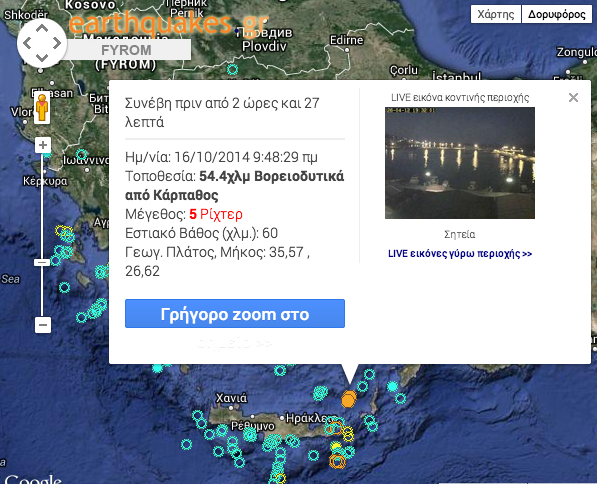Click the FYROM label box

126,50
